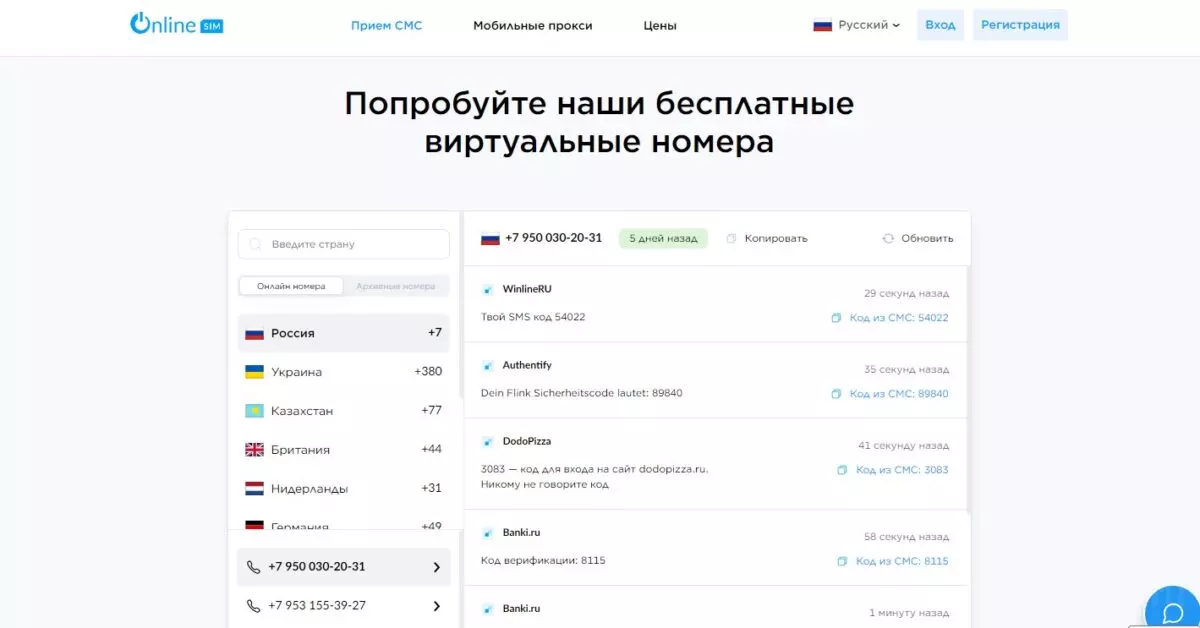This screenshot has height=628, width=1200.
Task: Click the Authentify sender icon
Action: pos(488,366)
